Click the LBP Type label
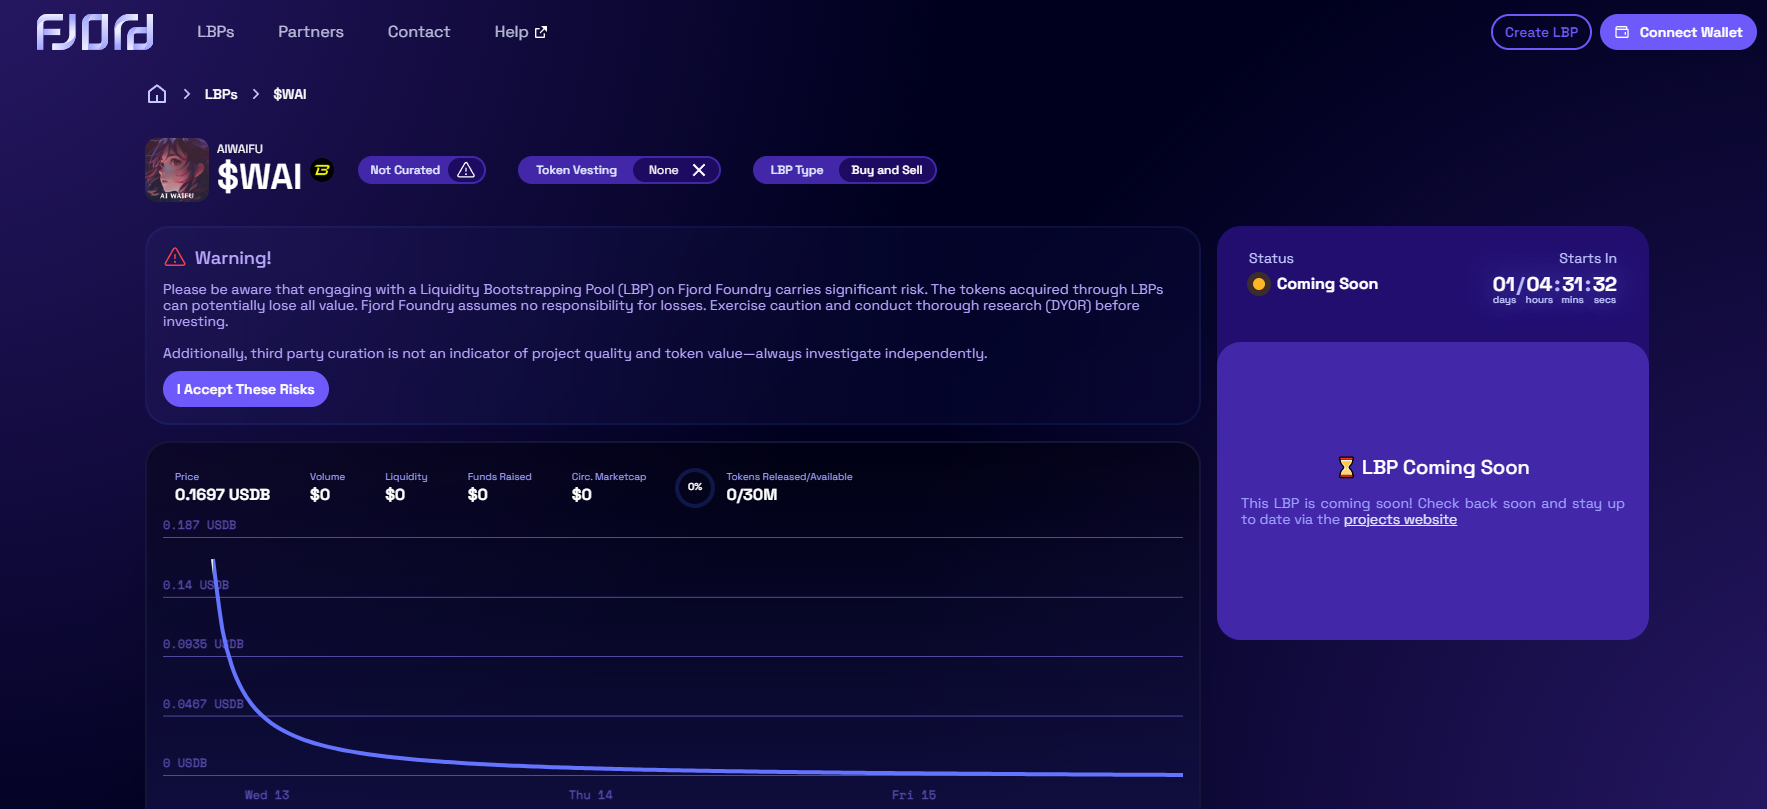Image resolution: width=1767 pixels, height=809 pixels. [797, 170]
